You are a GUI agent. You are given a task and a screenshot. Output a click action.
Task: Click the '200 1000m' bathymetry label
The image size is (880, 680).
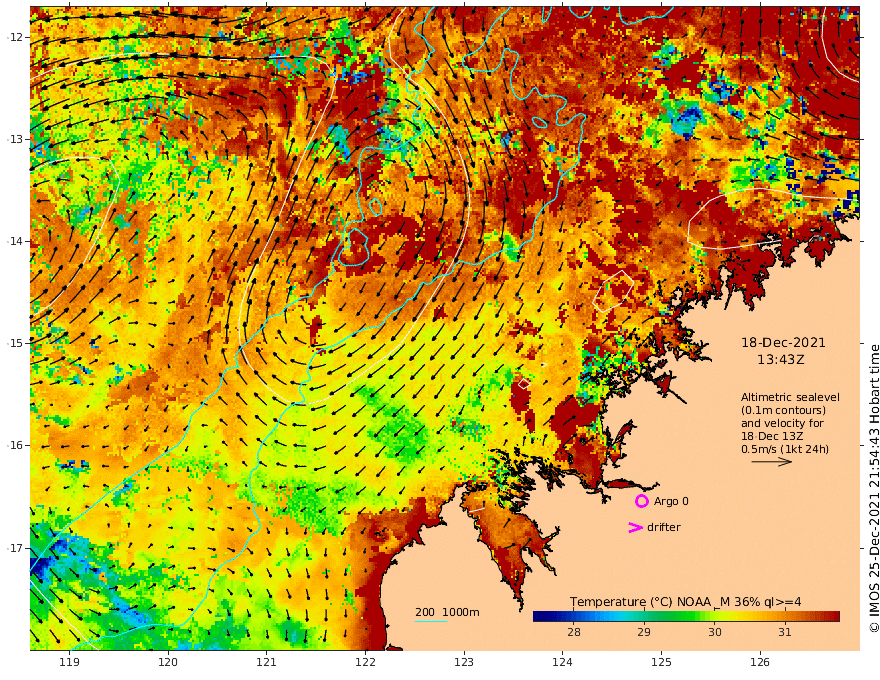(x=447, y=612)
